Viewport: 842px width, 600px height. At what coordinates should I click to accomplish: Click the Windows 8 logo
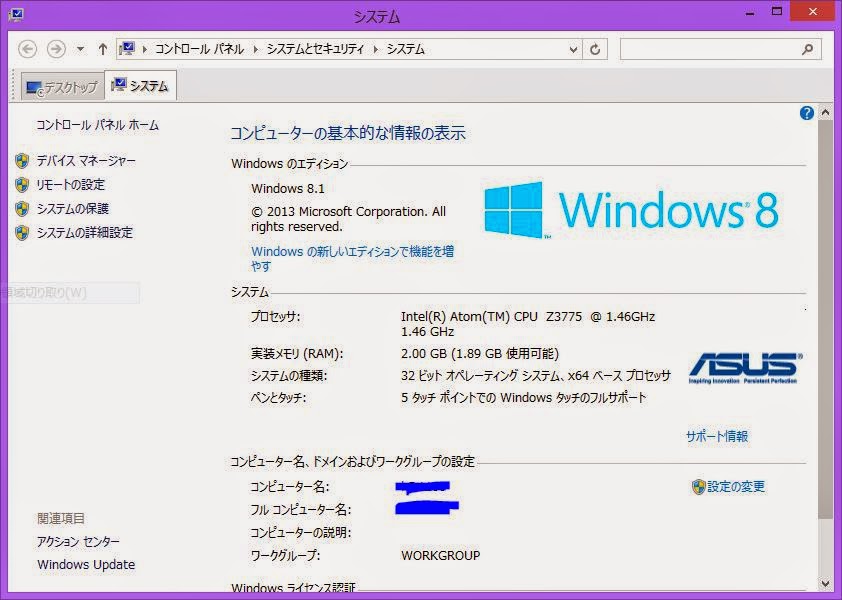(632, 210)
